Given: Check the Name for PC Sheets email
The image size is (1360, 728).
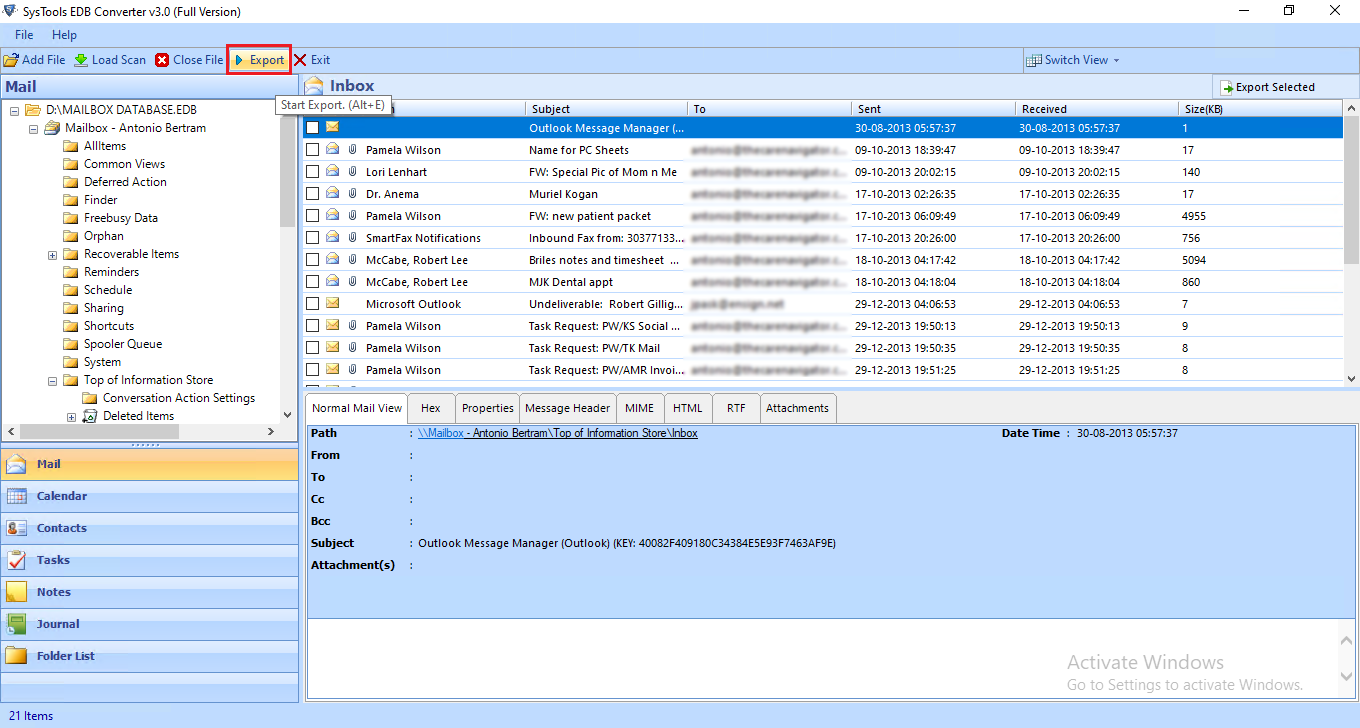Looking at the screenshot, I should click(x=313, y=150).
